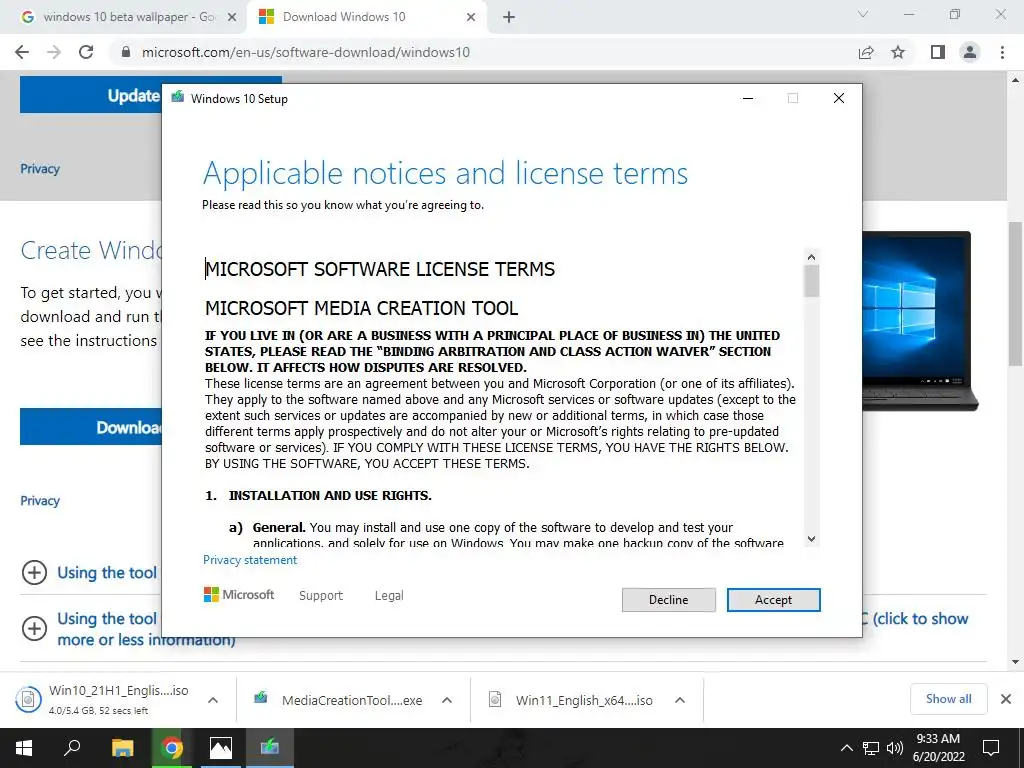
Task: Click the Windows 10 Setup title bar icon
Action: (x=178, y=98)
